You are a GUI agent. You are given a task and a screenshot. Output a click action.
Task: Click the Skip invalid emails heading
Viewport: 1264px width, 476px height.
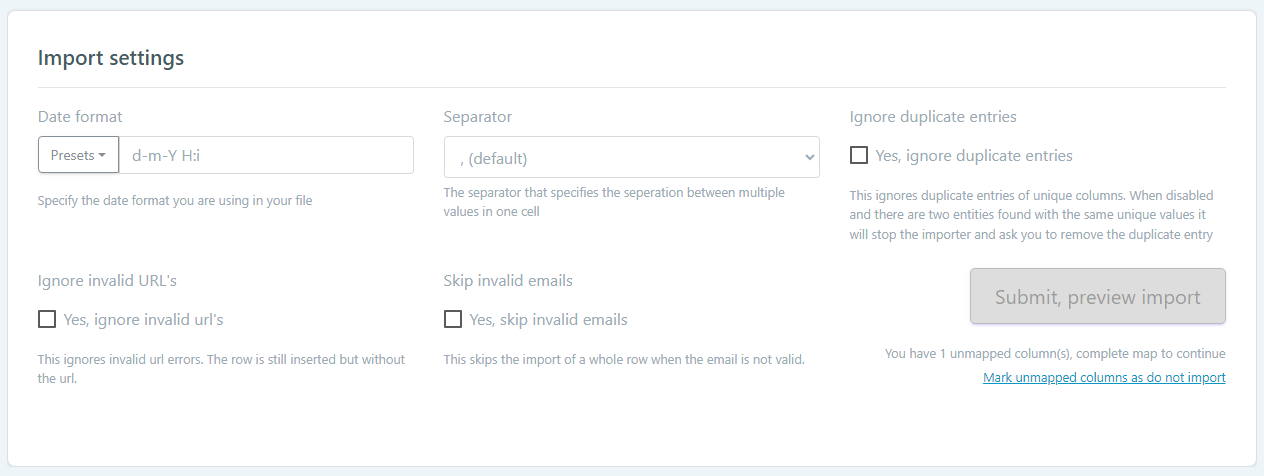coord(508,280)
